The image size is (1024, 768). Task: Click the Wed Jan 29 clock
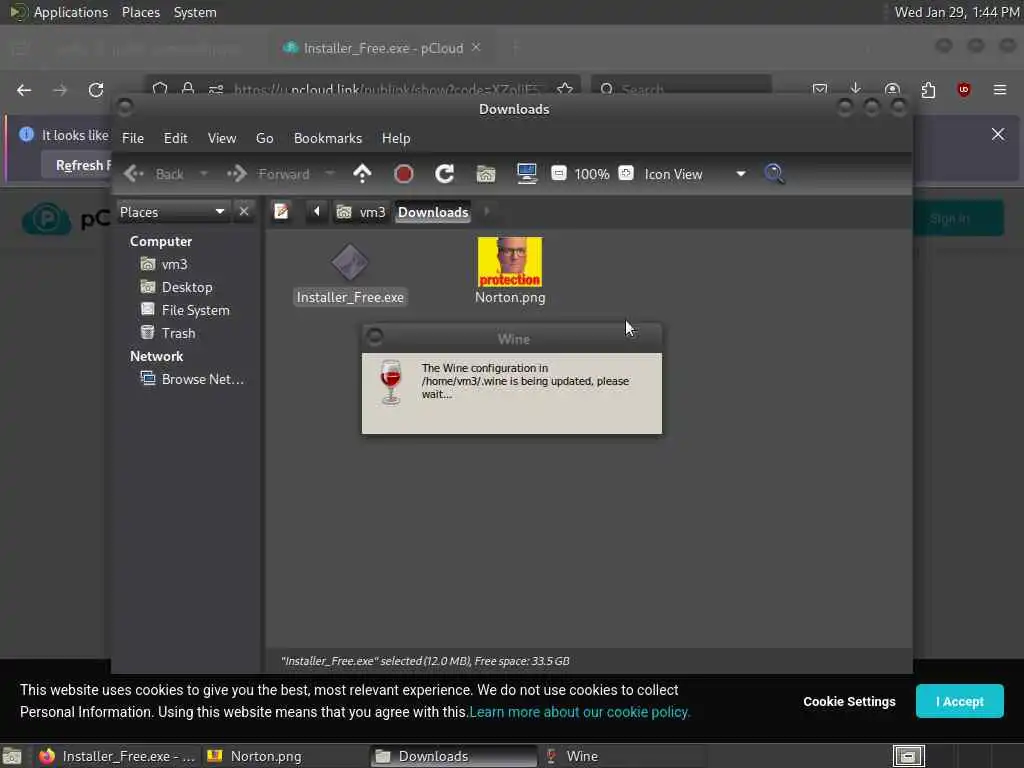click(x=956, y=12)
